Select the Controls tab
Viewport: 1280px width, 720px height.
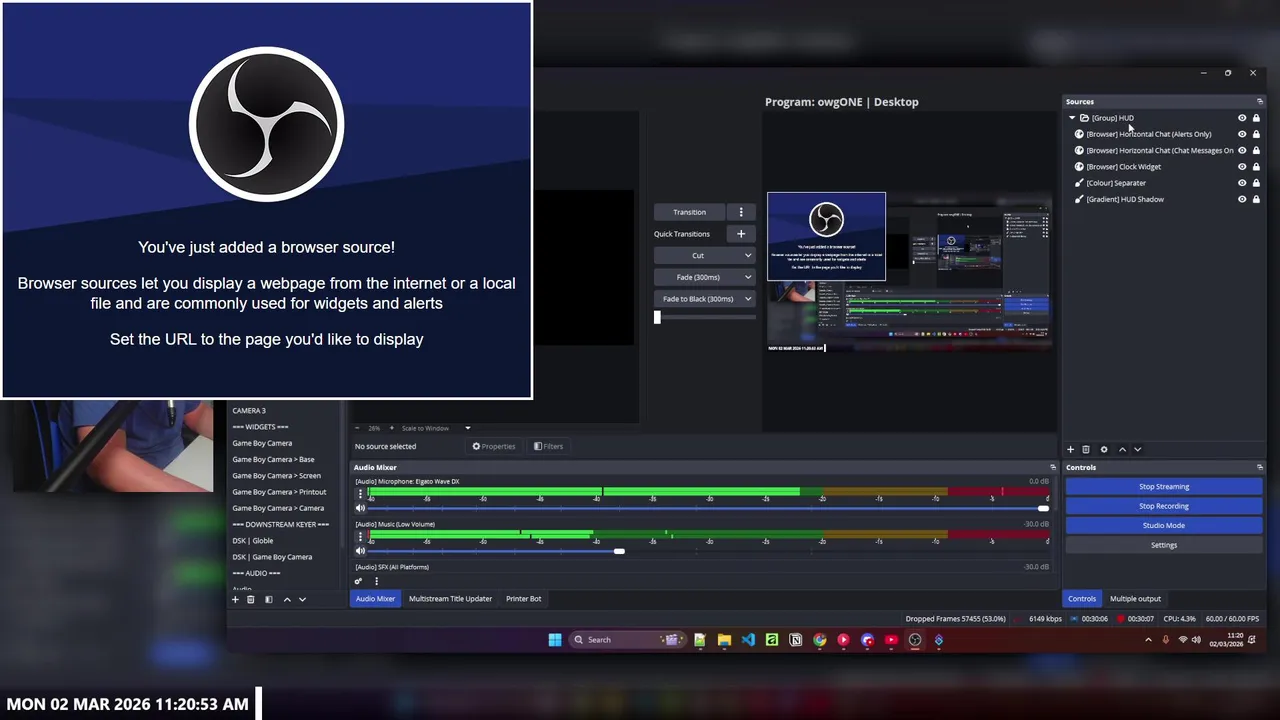[1082, 599]
